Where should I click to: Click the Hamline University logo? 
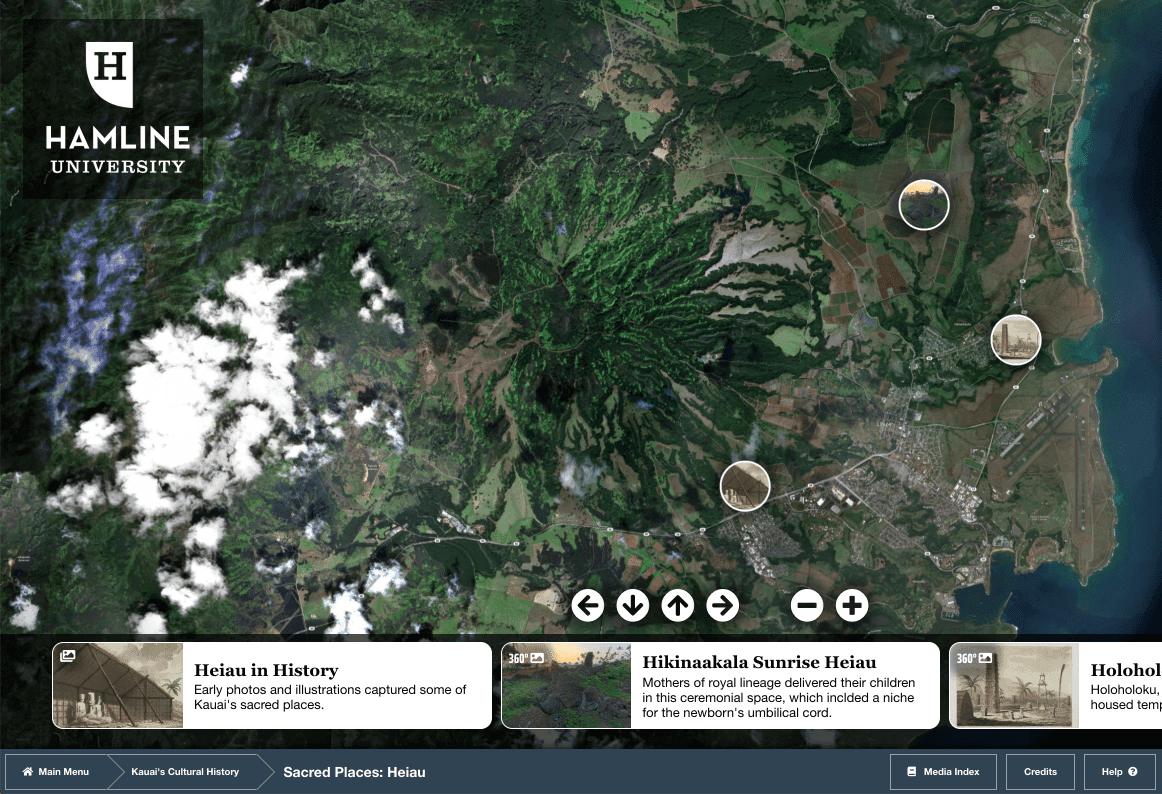pyautogui.click(x=113, y=108)
